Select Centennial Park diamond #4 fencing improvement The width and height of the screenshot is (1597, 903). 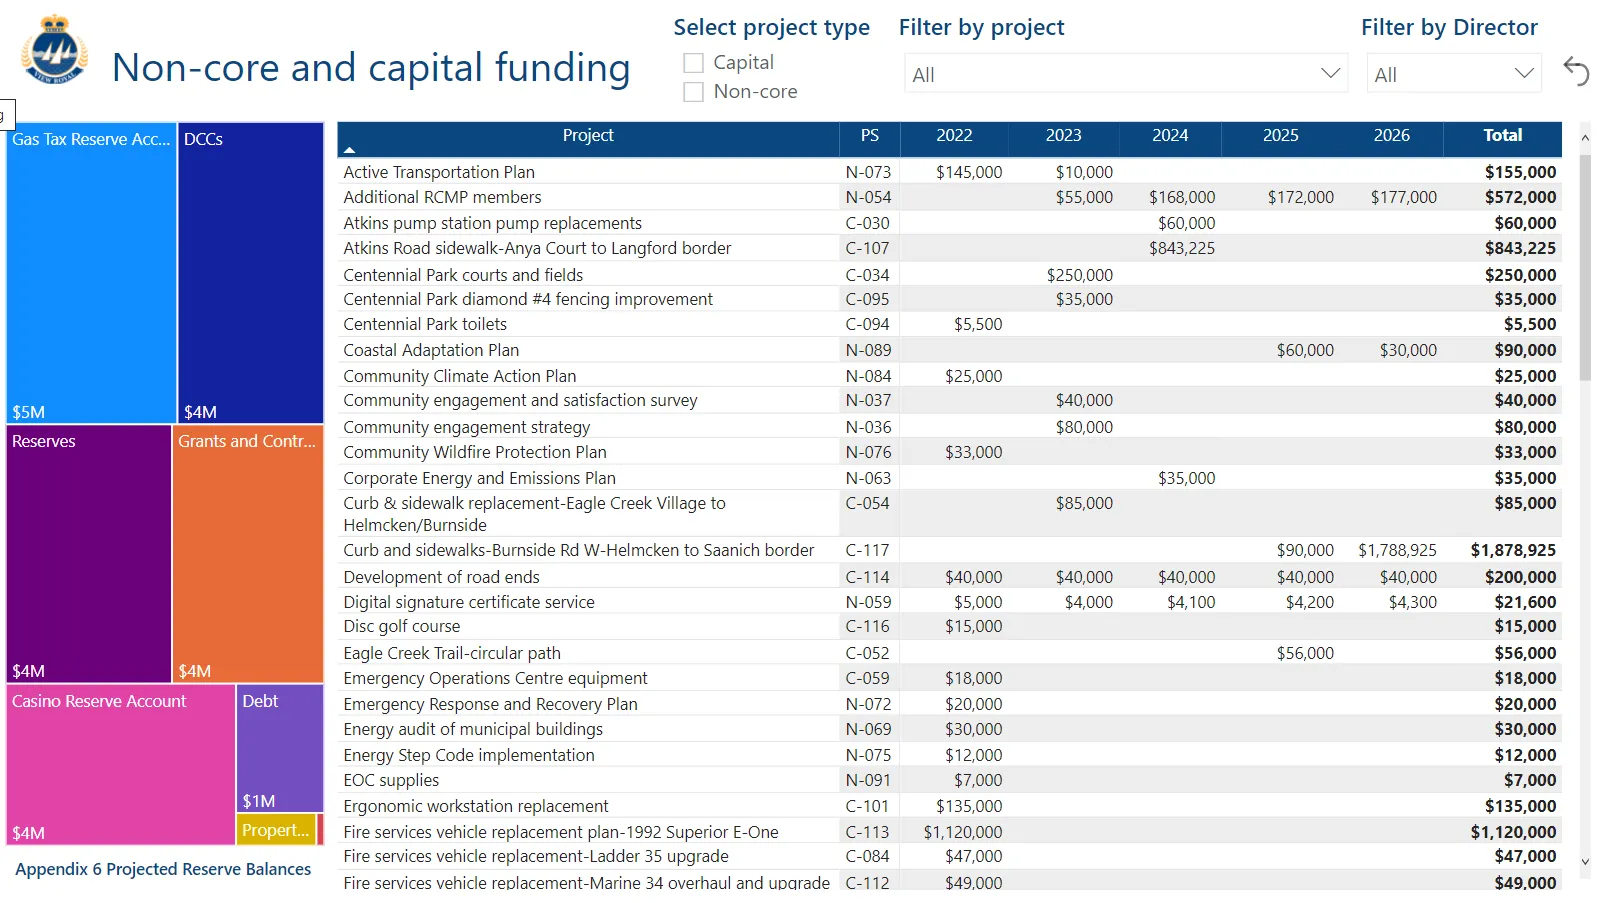950,299
